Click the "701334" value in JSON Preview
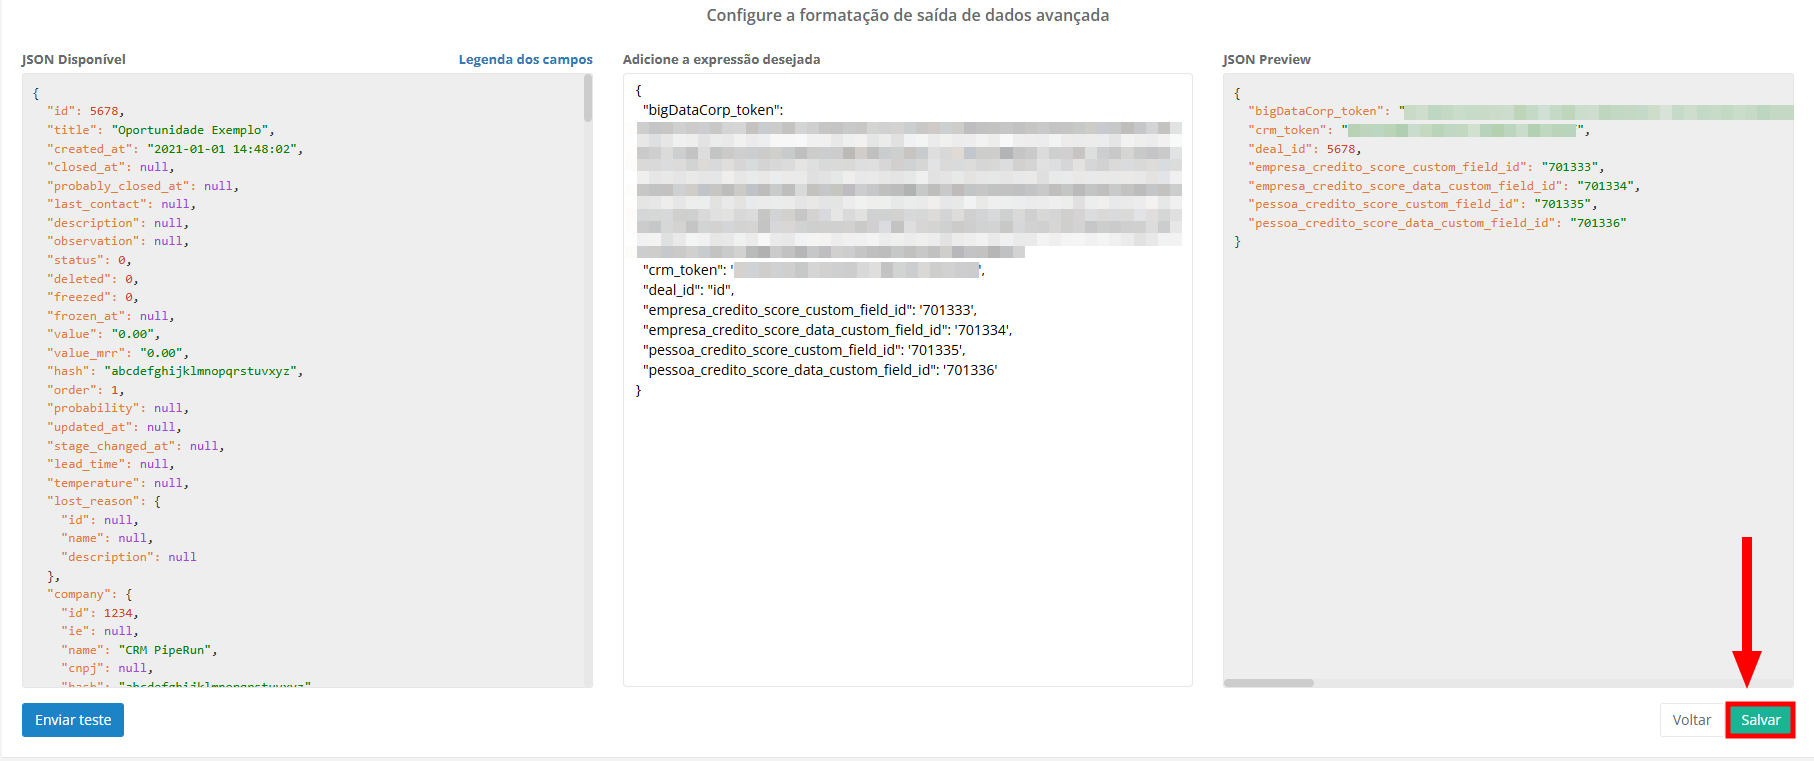 (x=1605, y=186)
